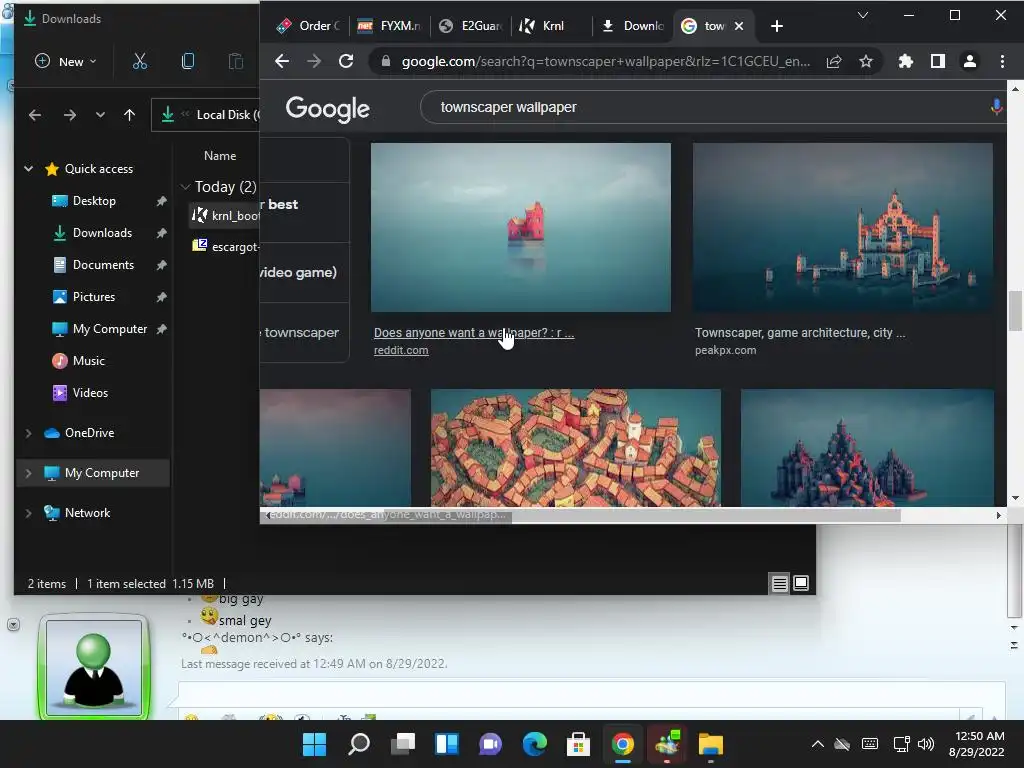Reload the Google search page
This screenshot has width=1024, height=768.
[x=346, y=61]
